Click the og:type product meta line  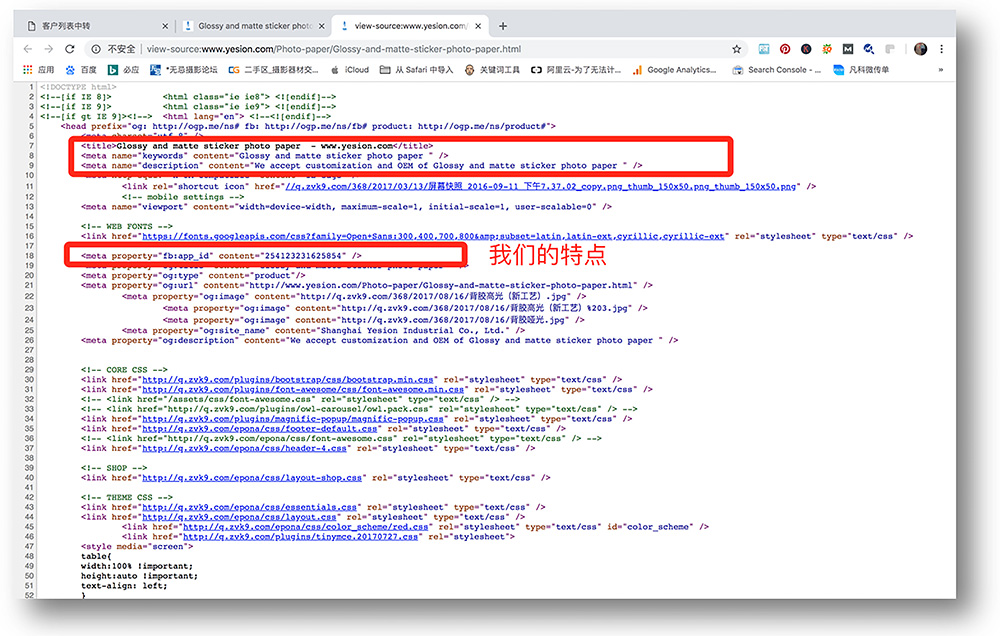pos(193,276)
